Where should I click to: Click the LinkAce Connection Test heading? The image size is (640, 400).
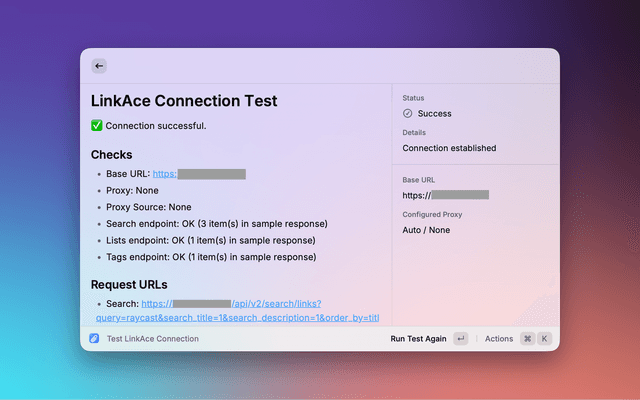184,101
